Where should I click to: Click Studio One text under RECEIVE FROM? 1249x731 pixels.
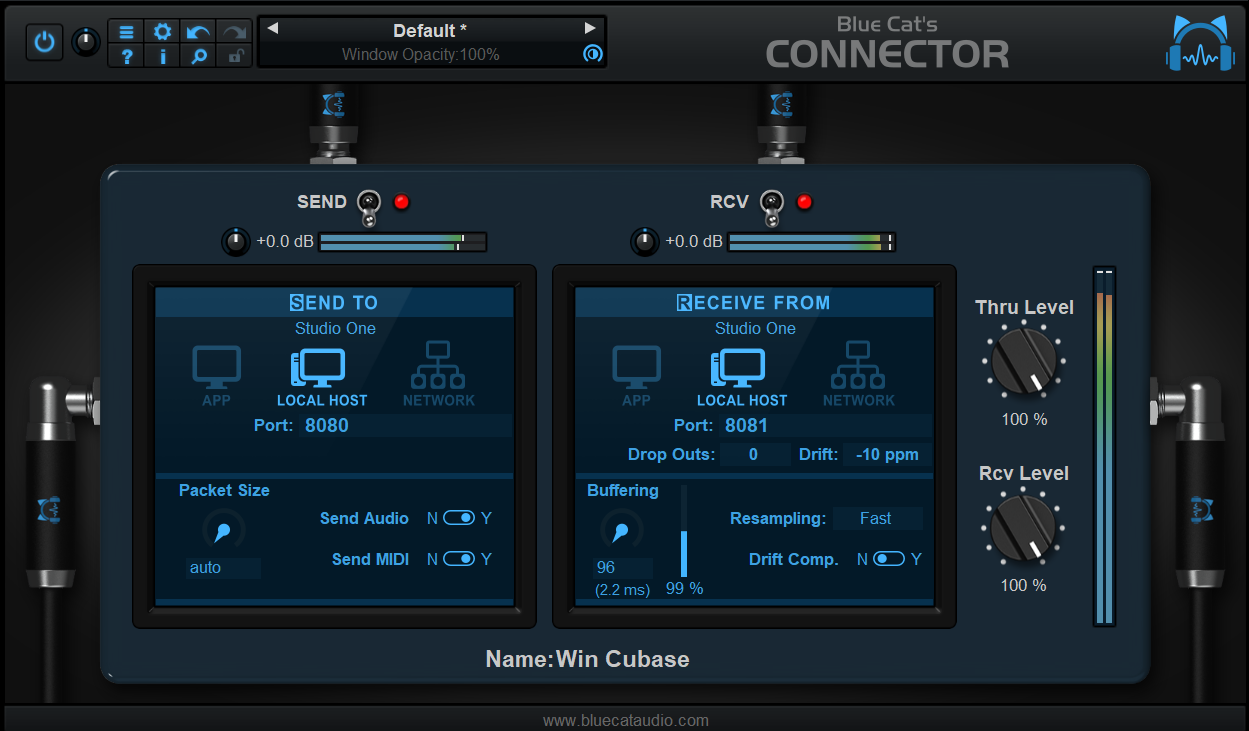coord(755,328)
